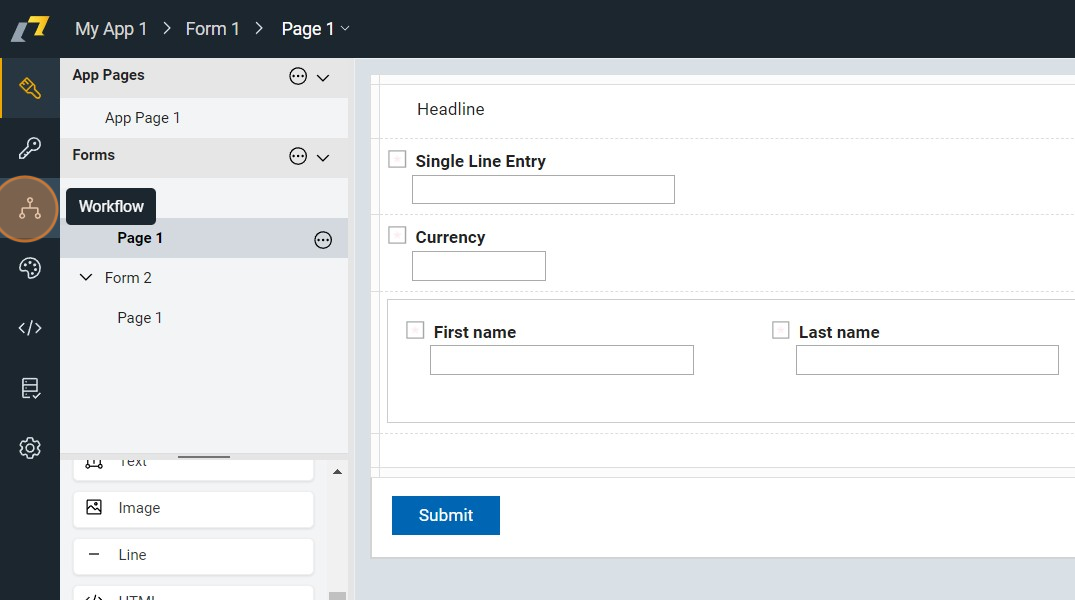Toggle the Currency field checkbox
This screenshot has height=600, width=1075.
coord(397,235)
